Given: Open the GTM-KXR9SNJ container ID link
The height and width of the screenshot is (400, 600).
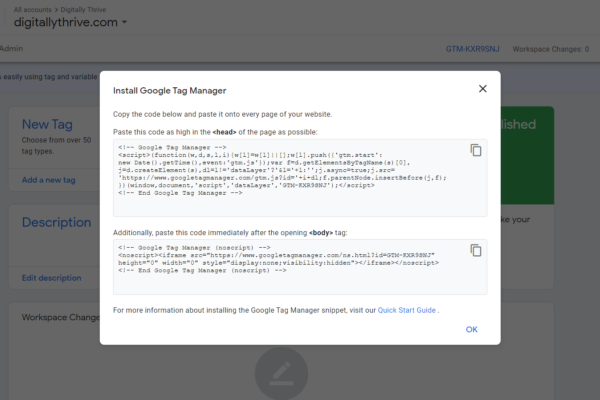Looking at the screenshot, I should pyautogui.click(x=472, y=49).
